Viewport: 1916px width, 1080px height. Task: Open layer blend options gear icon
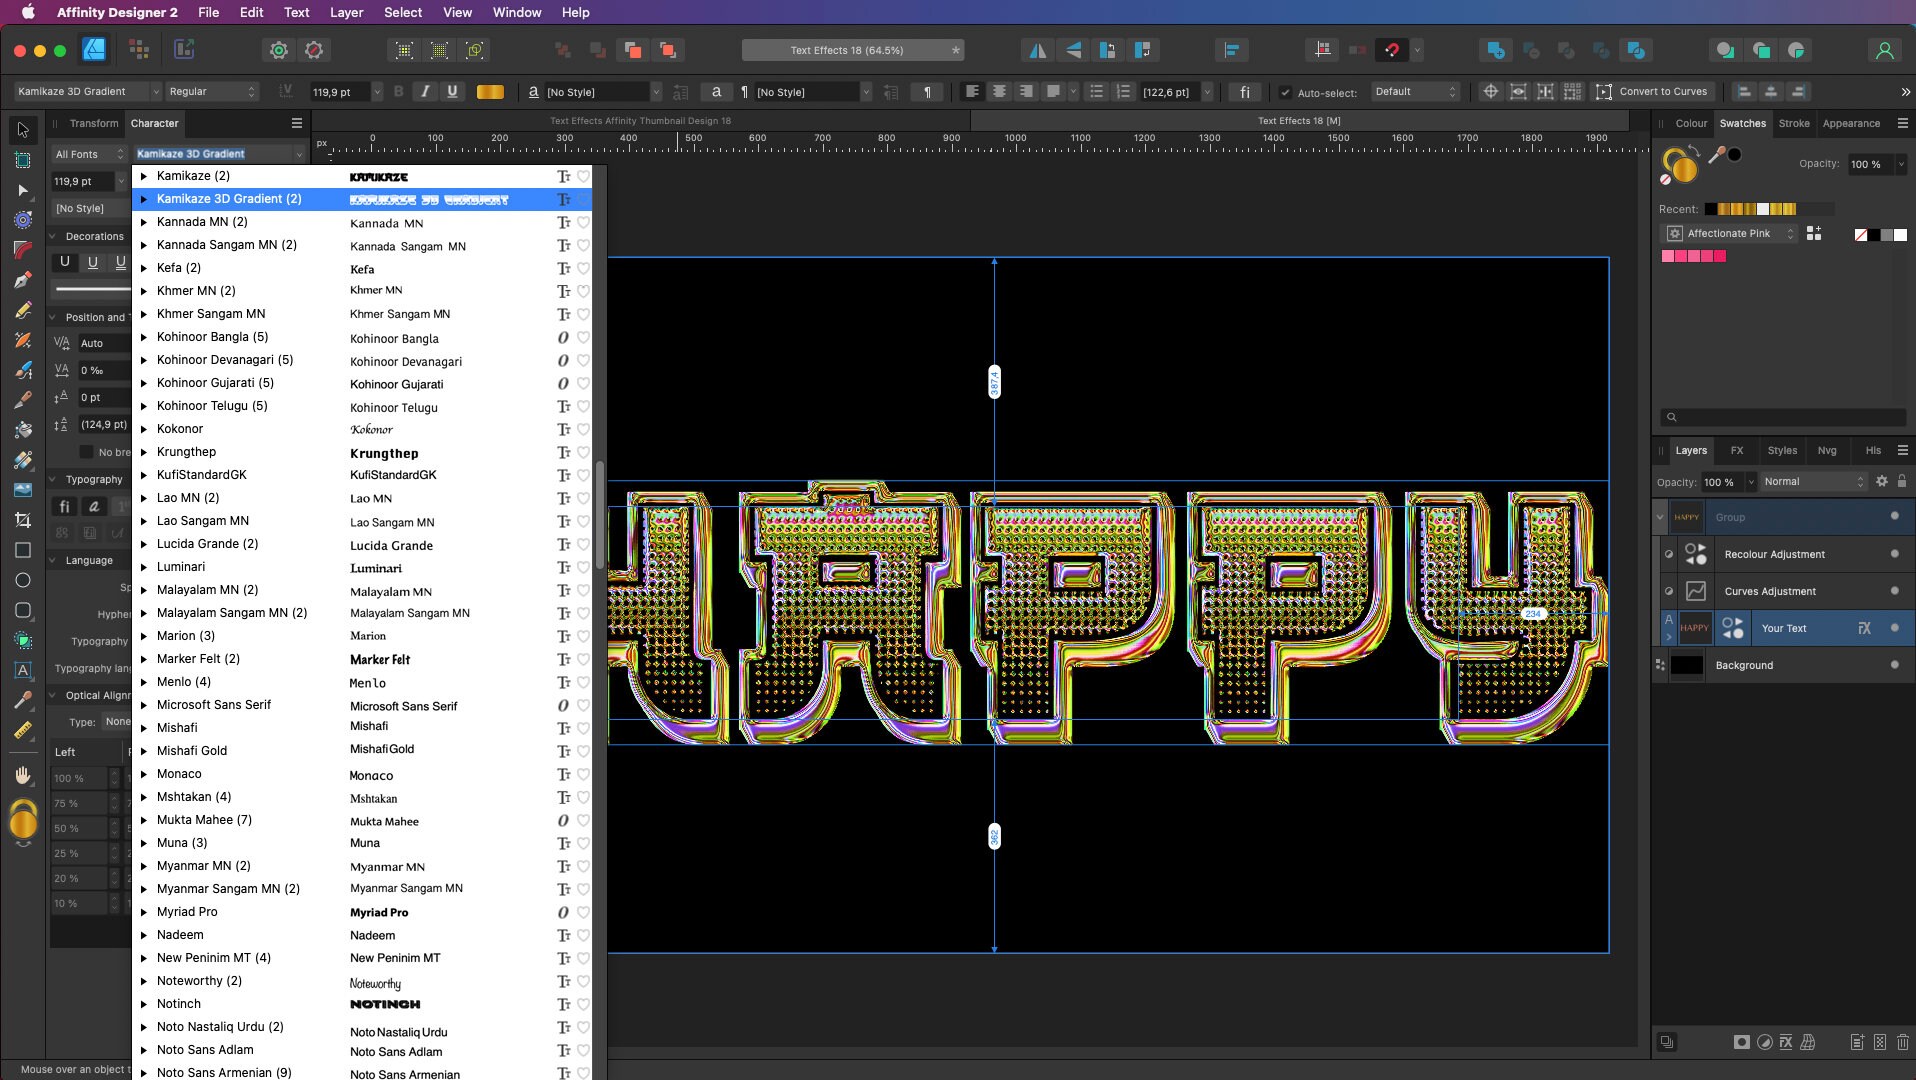pos(1881,481)
